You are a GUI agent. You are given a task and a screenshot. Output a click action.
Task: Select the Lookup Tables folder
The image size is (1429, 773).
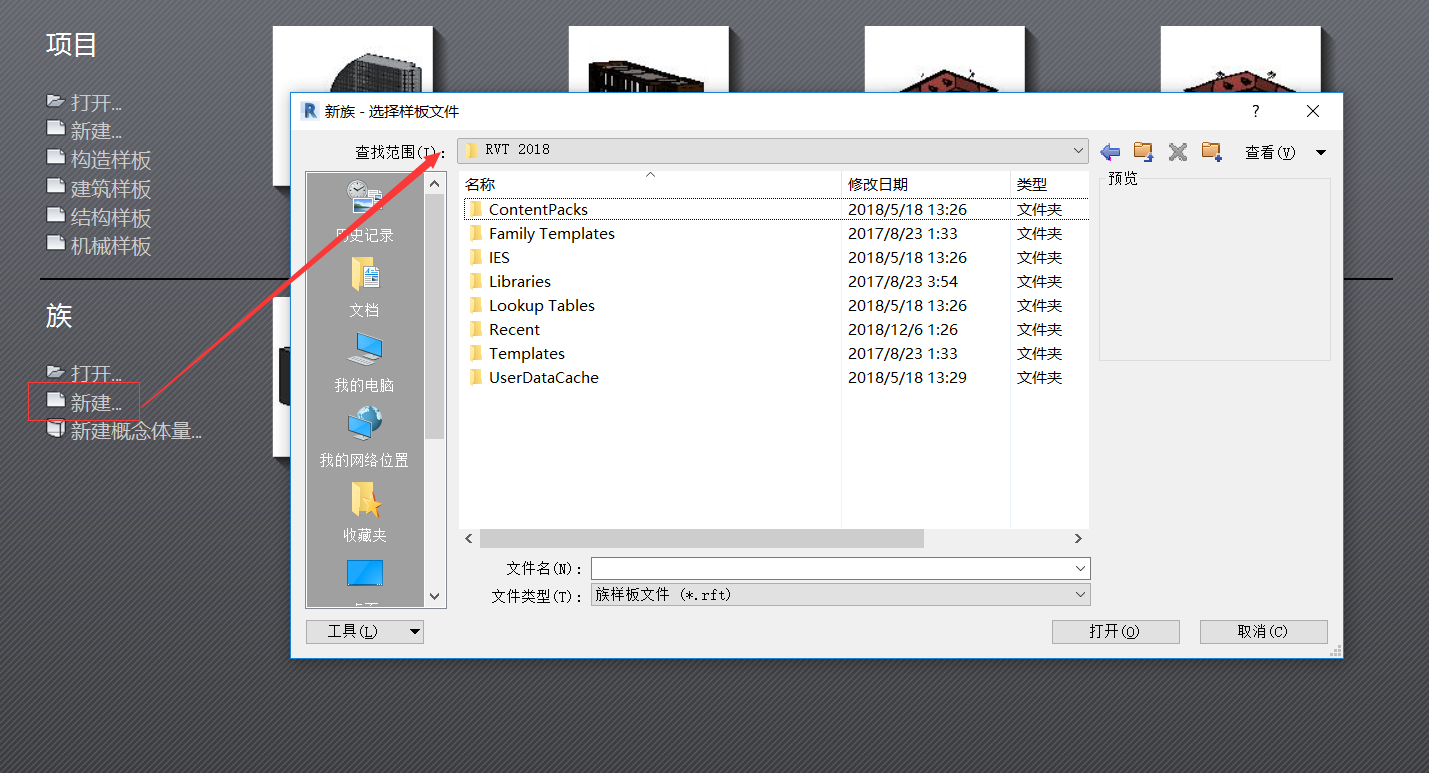[x=531, y=306]
